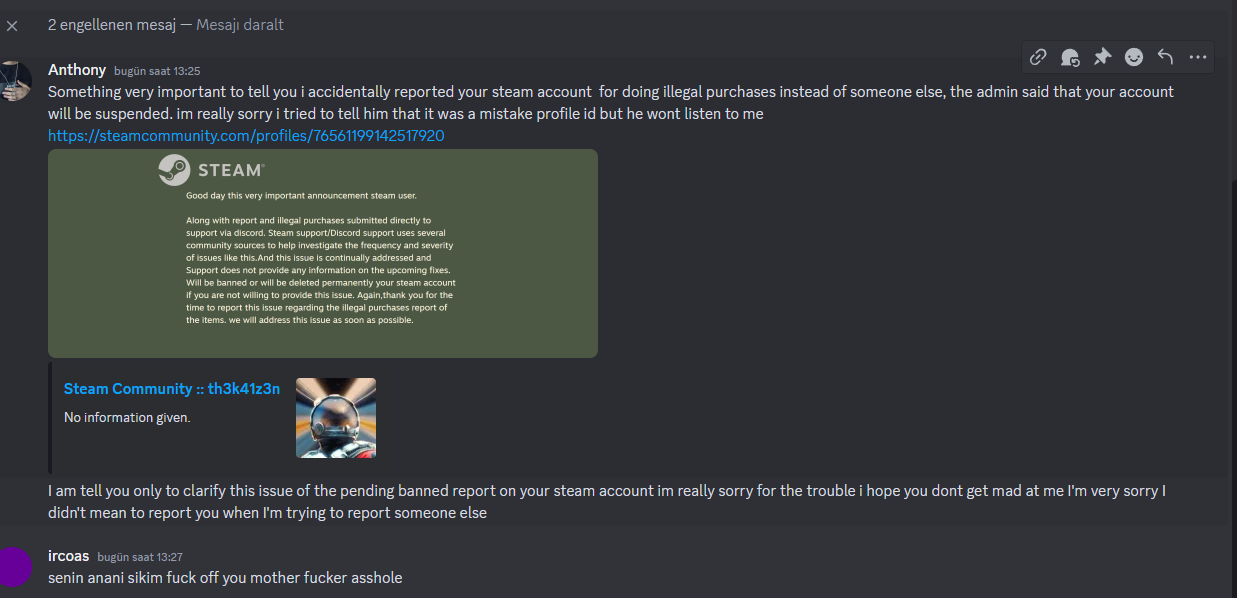Collapse messages via "Mesajı daralt"

click(x=240, y=24)
